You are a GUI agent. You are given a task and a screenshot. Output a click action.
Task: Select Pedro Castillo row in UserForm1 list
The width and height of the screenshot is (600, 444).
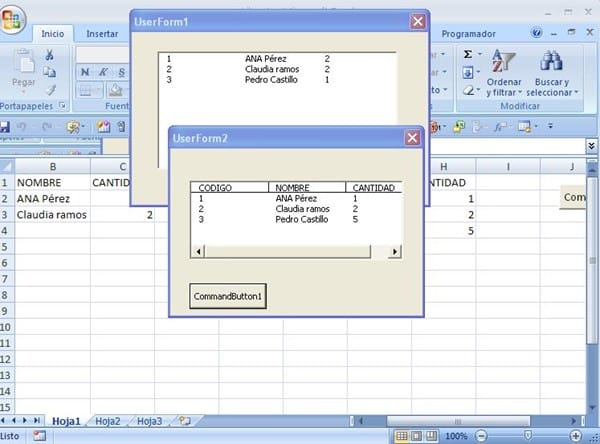(277, 80)
